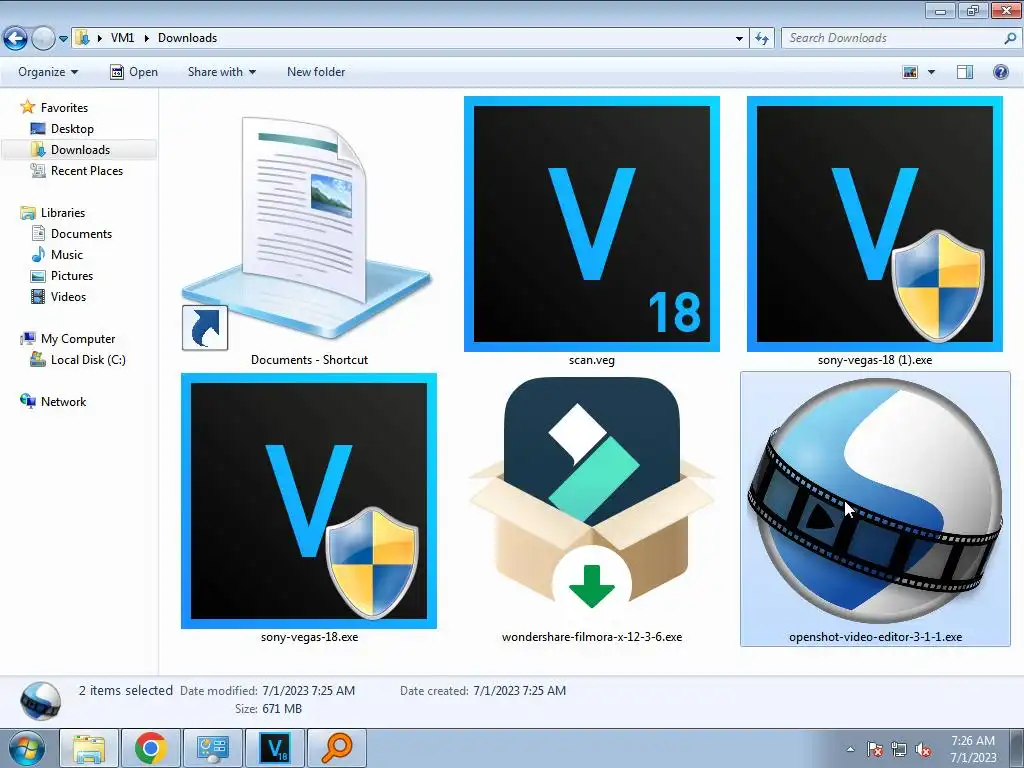Open the Windows Start menu
The width and height of the screenshot is (1024, 768).
coord(27,748)
